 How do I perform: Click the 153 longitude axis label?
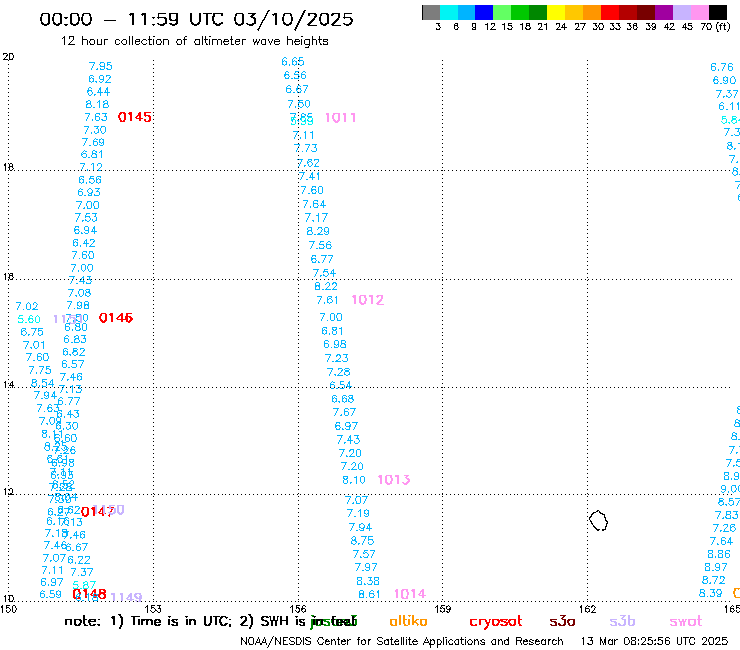pyautogui.click(x=153, y=609)
